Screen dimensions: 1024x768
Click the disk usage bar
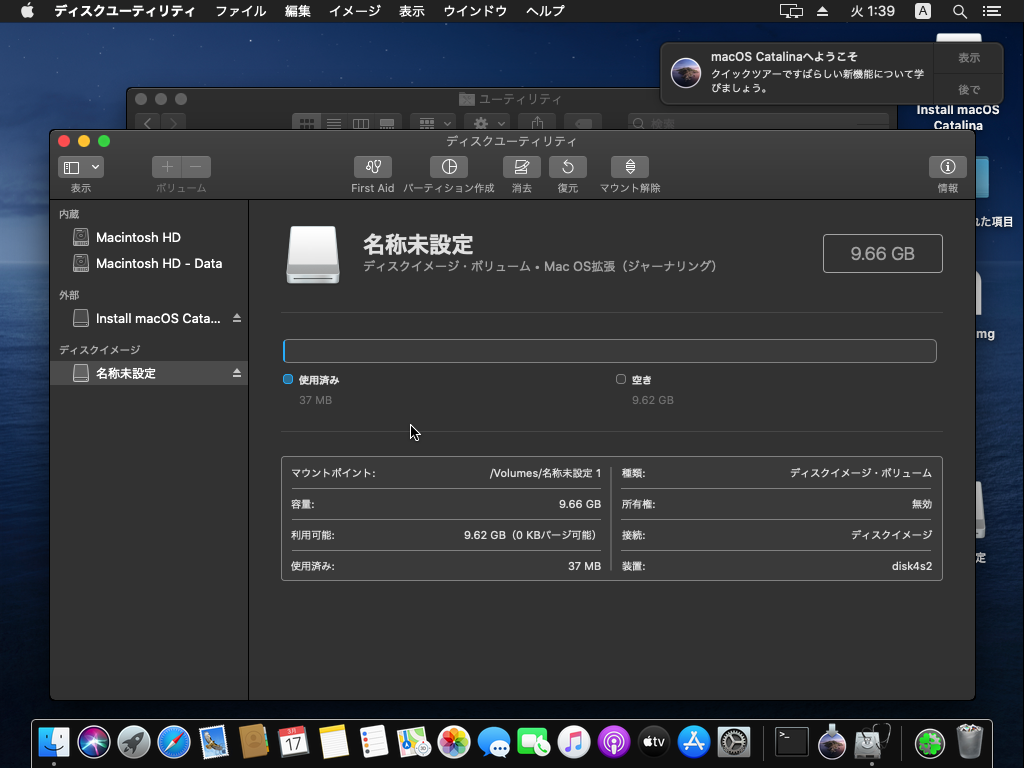pos(609,351)
